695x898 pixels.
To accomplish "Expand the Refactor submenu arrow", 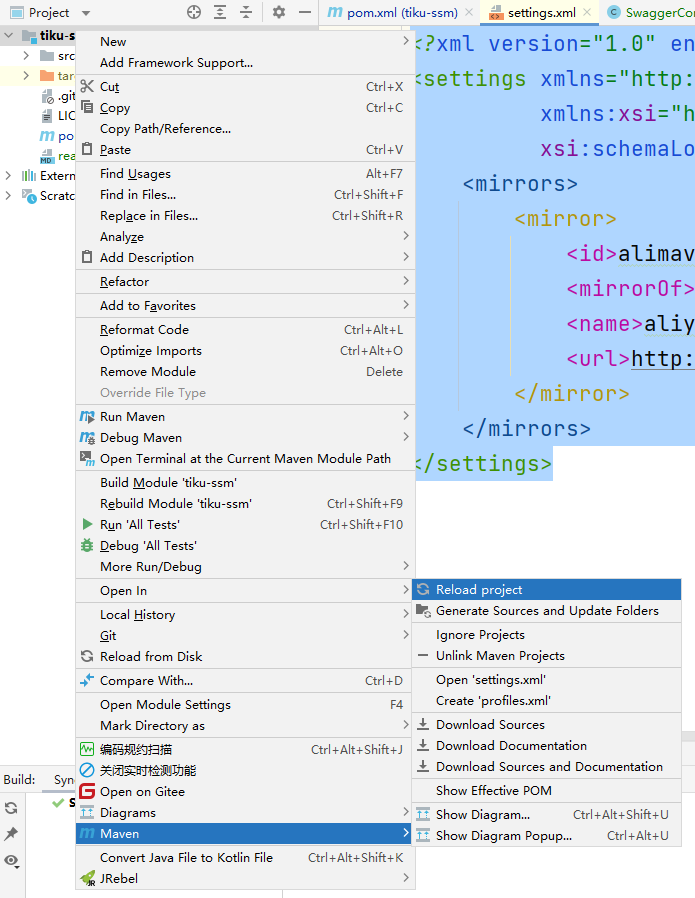I will (406, 281).
